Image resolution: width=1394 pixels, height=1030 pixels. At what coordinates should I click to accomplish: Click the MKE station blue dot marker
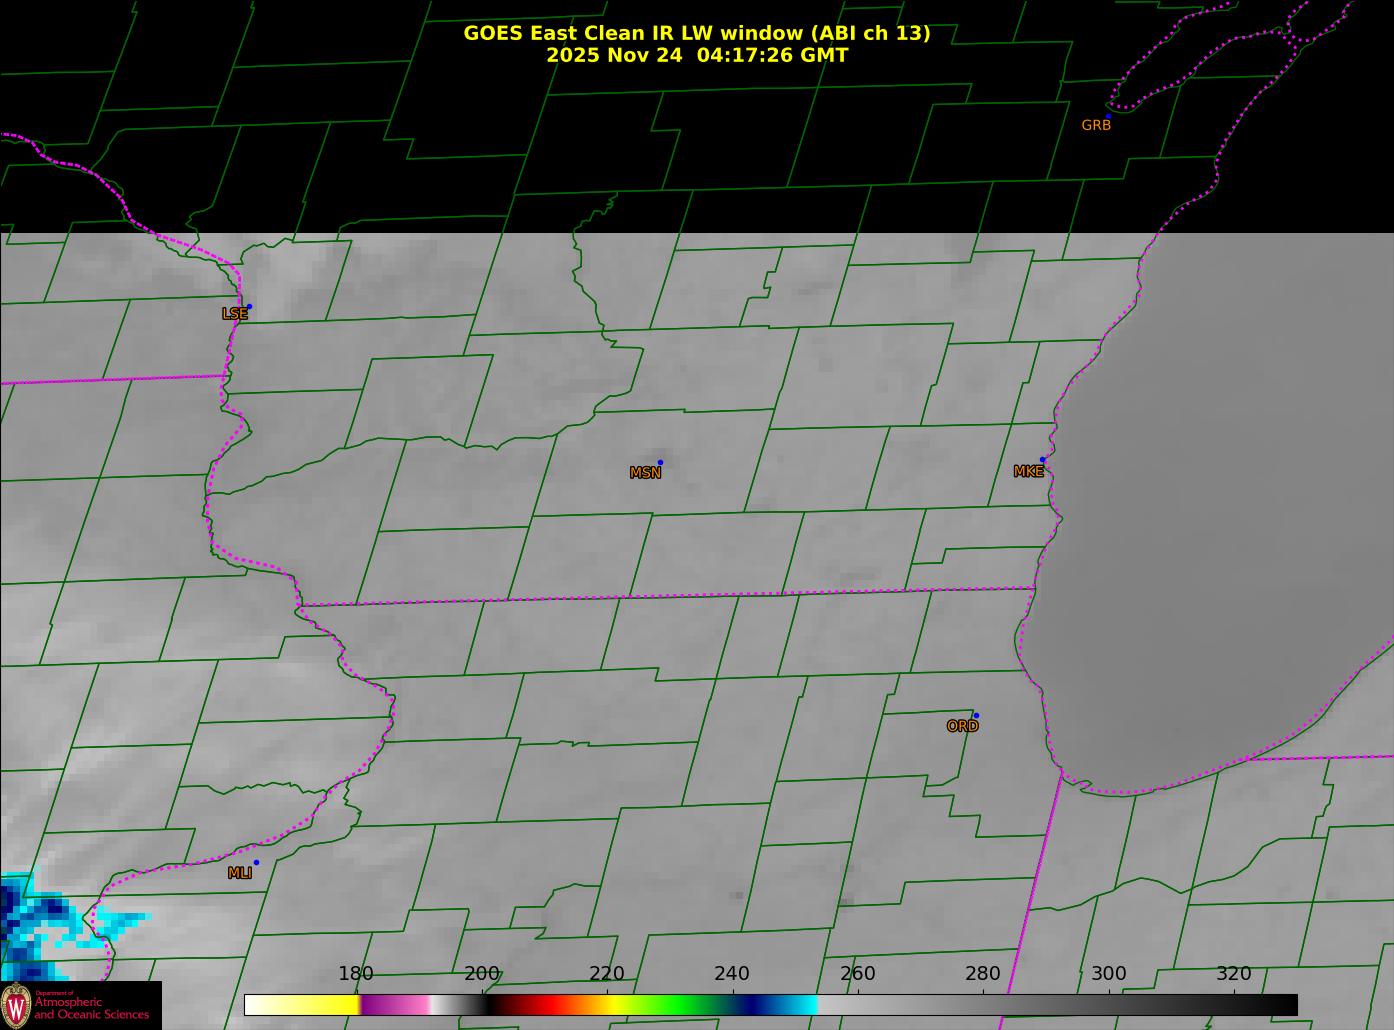1043,460
